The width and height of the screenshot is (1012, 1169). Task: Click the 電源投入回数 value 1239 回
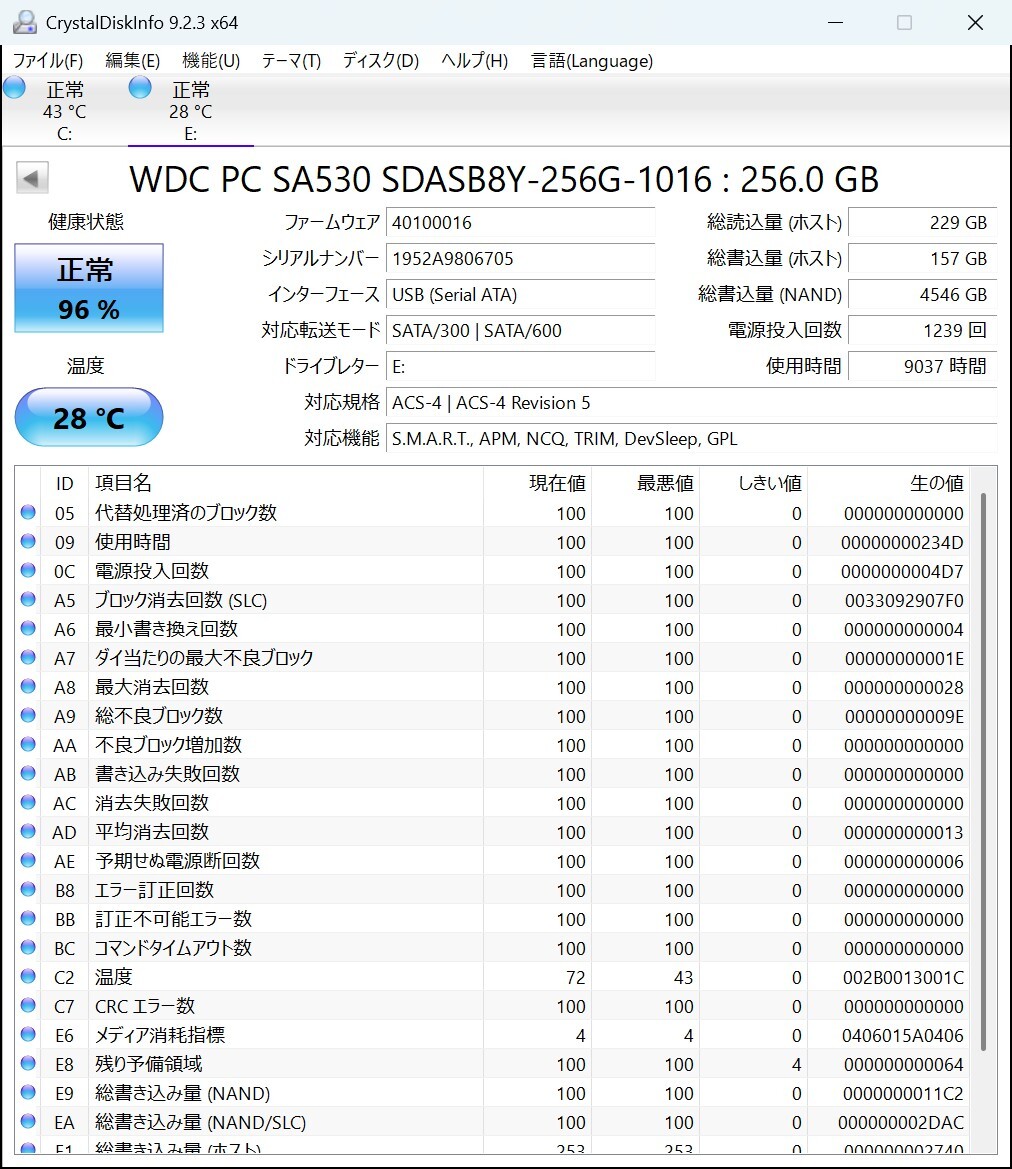pos(923,330)
